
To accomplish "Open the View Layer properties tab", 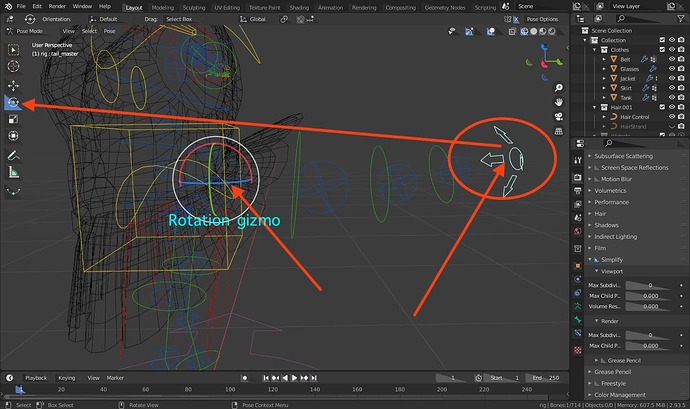I will point(578,204).
